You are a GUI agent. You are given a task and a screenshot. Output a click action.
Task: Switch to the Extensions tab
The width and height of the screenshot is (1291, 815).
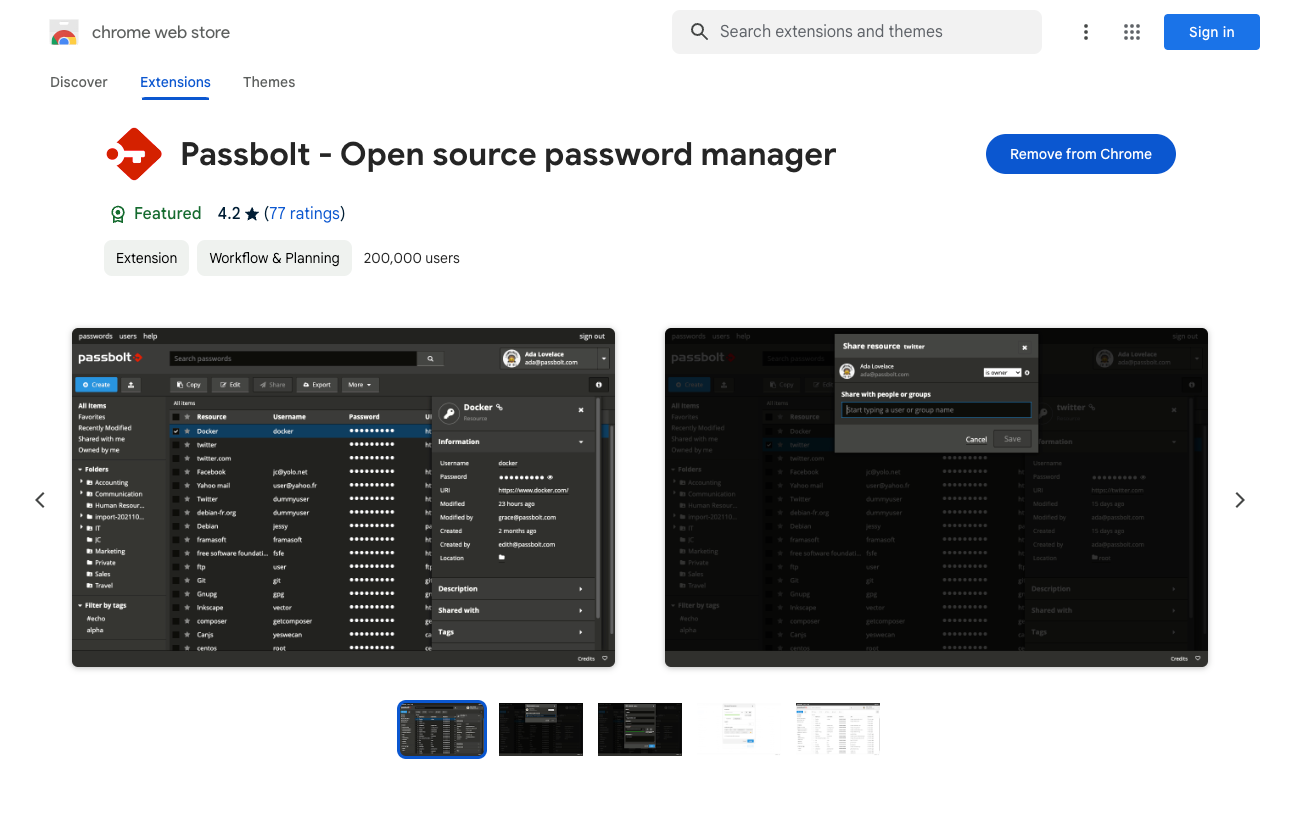point(175,82)
